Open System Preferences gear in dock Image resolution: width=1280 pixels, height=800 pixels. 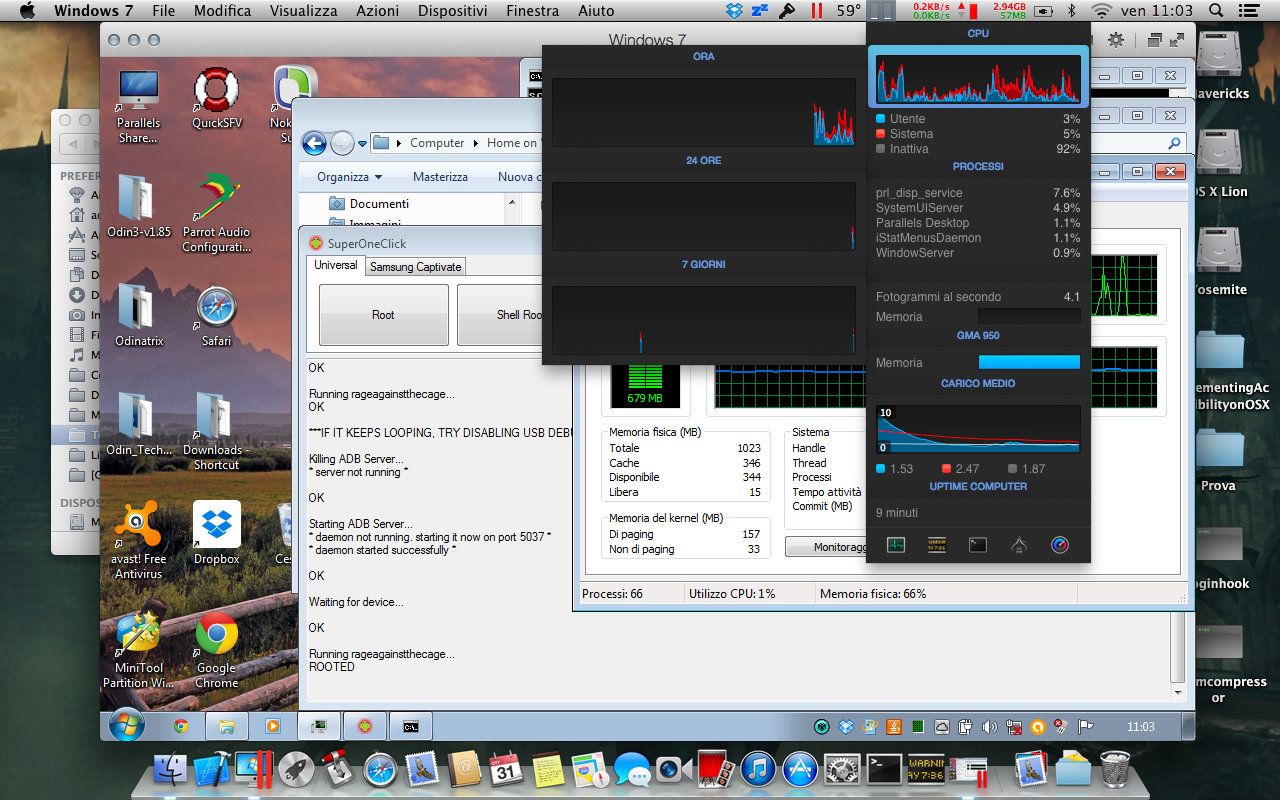(843, 769)
